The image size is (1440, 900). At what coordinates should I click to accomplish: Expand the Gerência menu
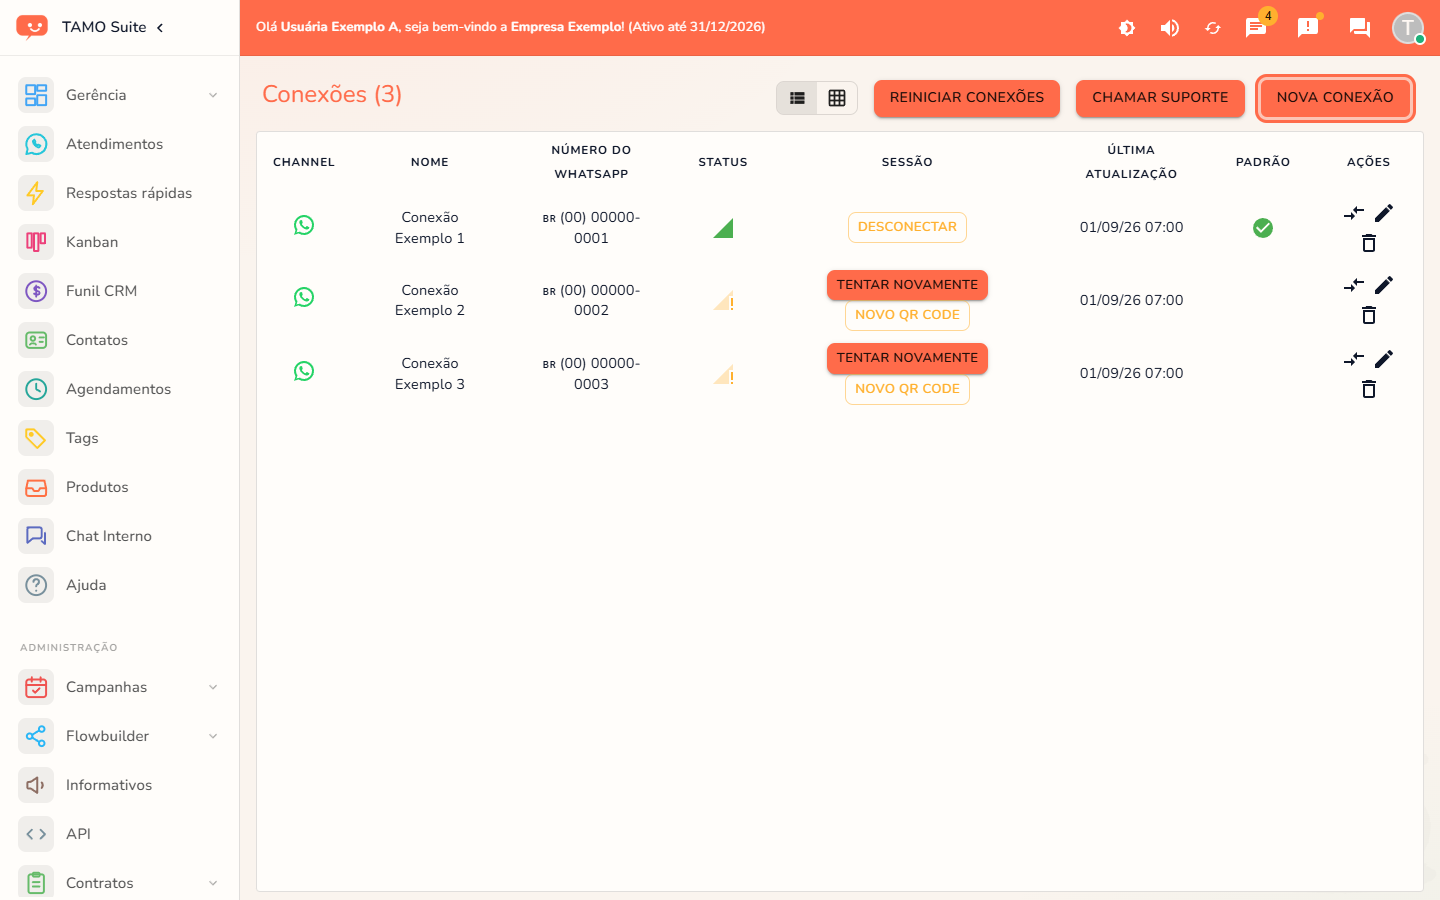(x=120, y=95)
